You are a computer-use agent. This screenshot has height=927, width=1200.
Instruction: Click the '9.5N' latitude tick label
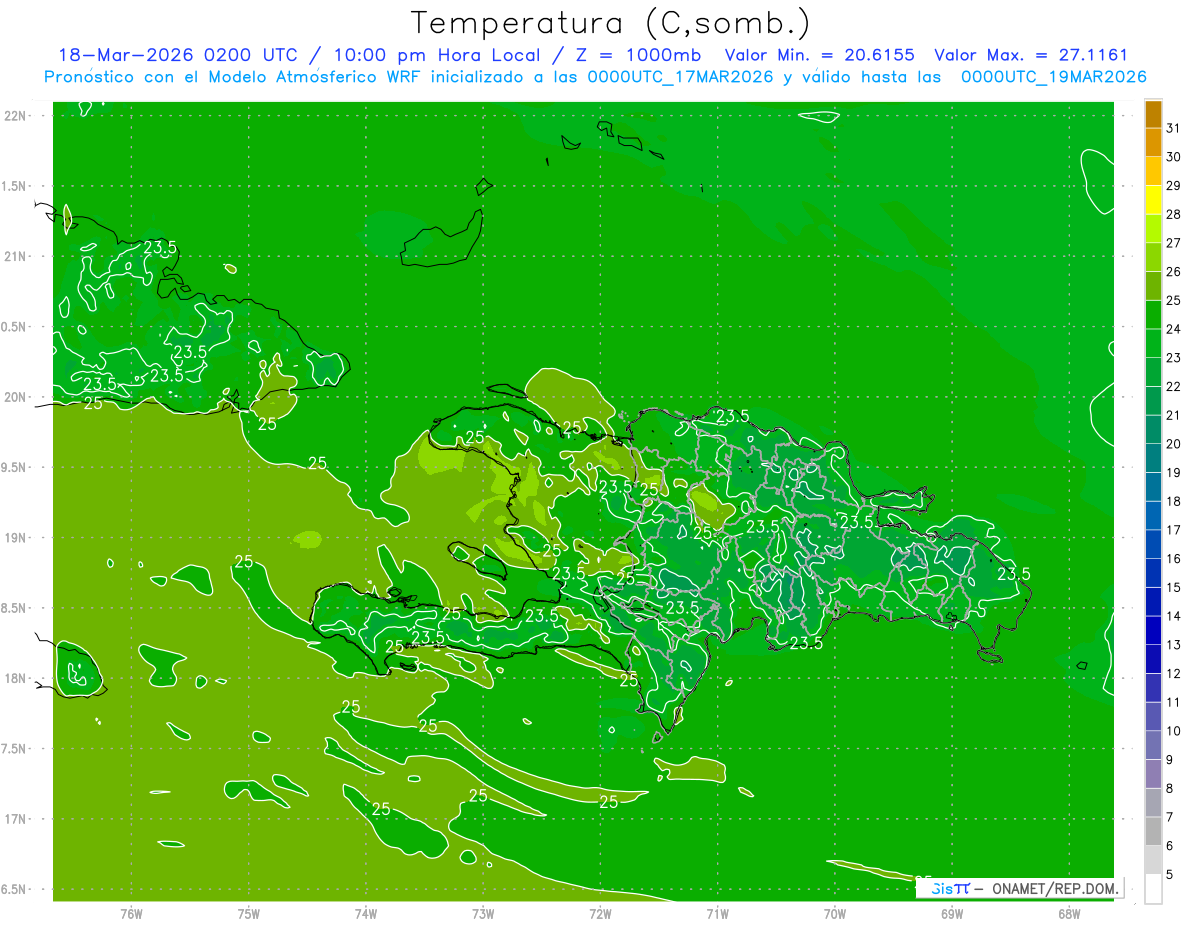(15, 467)
